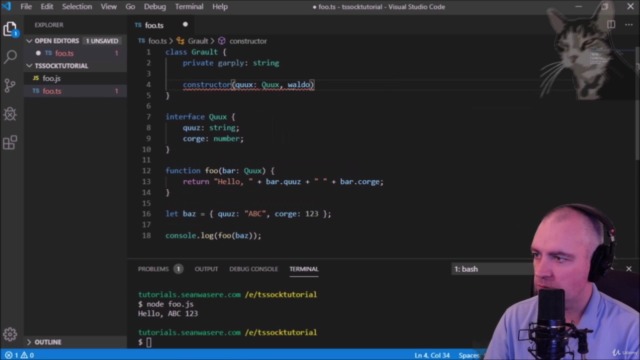Viewport: 640px width, 360px height.
Task: Switch to the Problems panel tab
Action: [153, 269]
